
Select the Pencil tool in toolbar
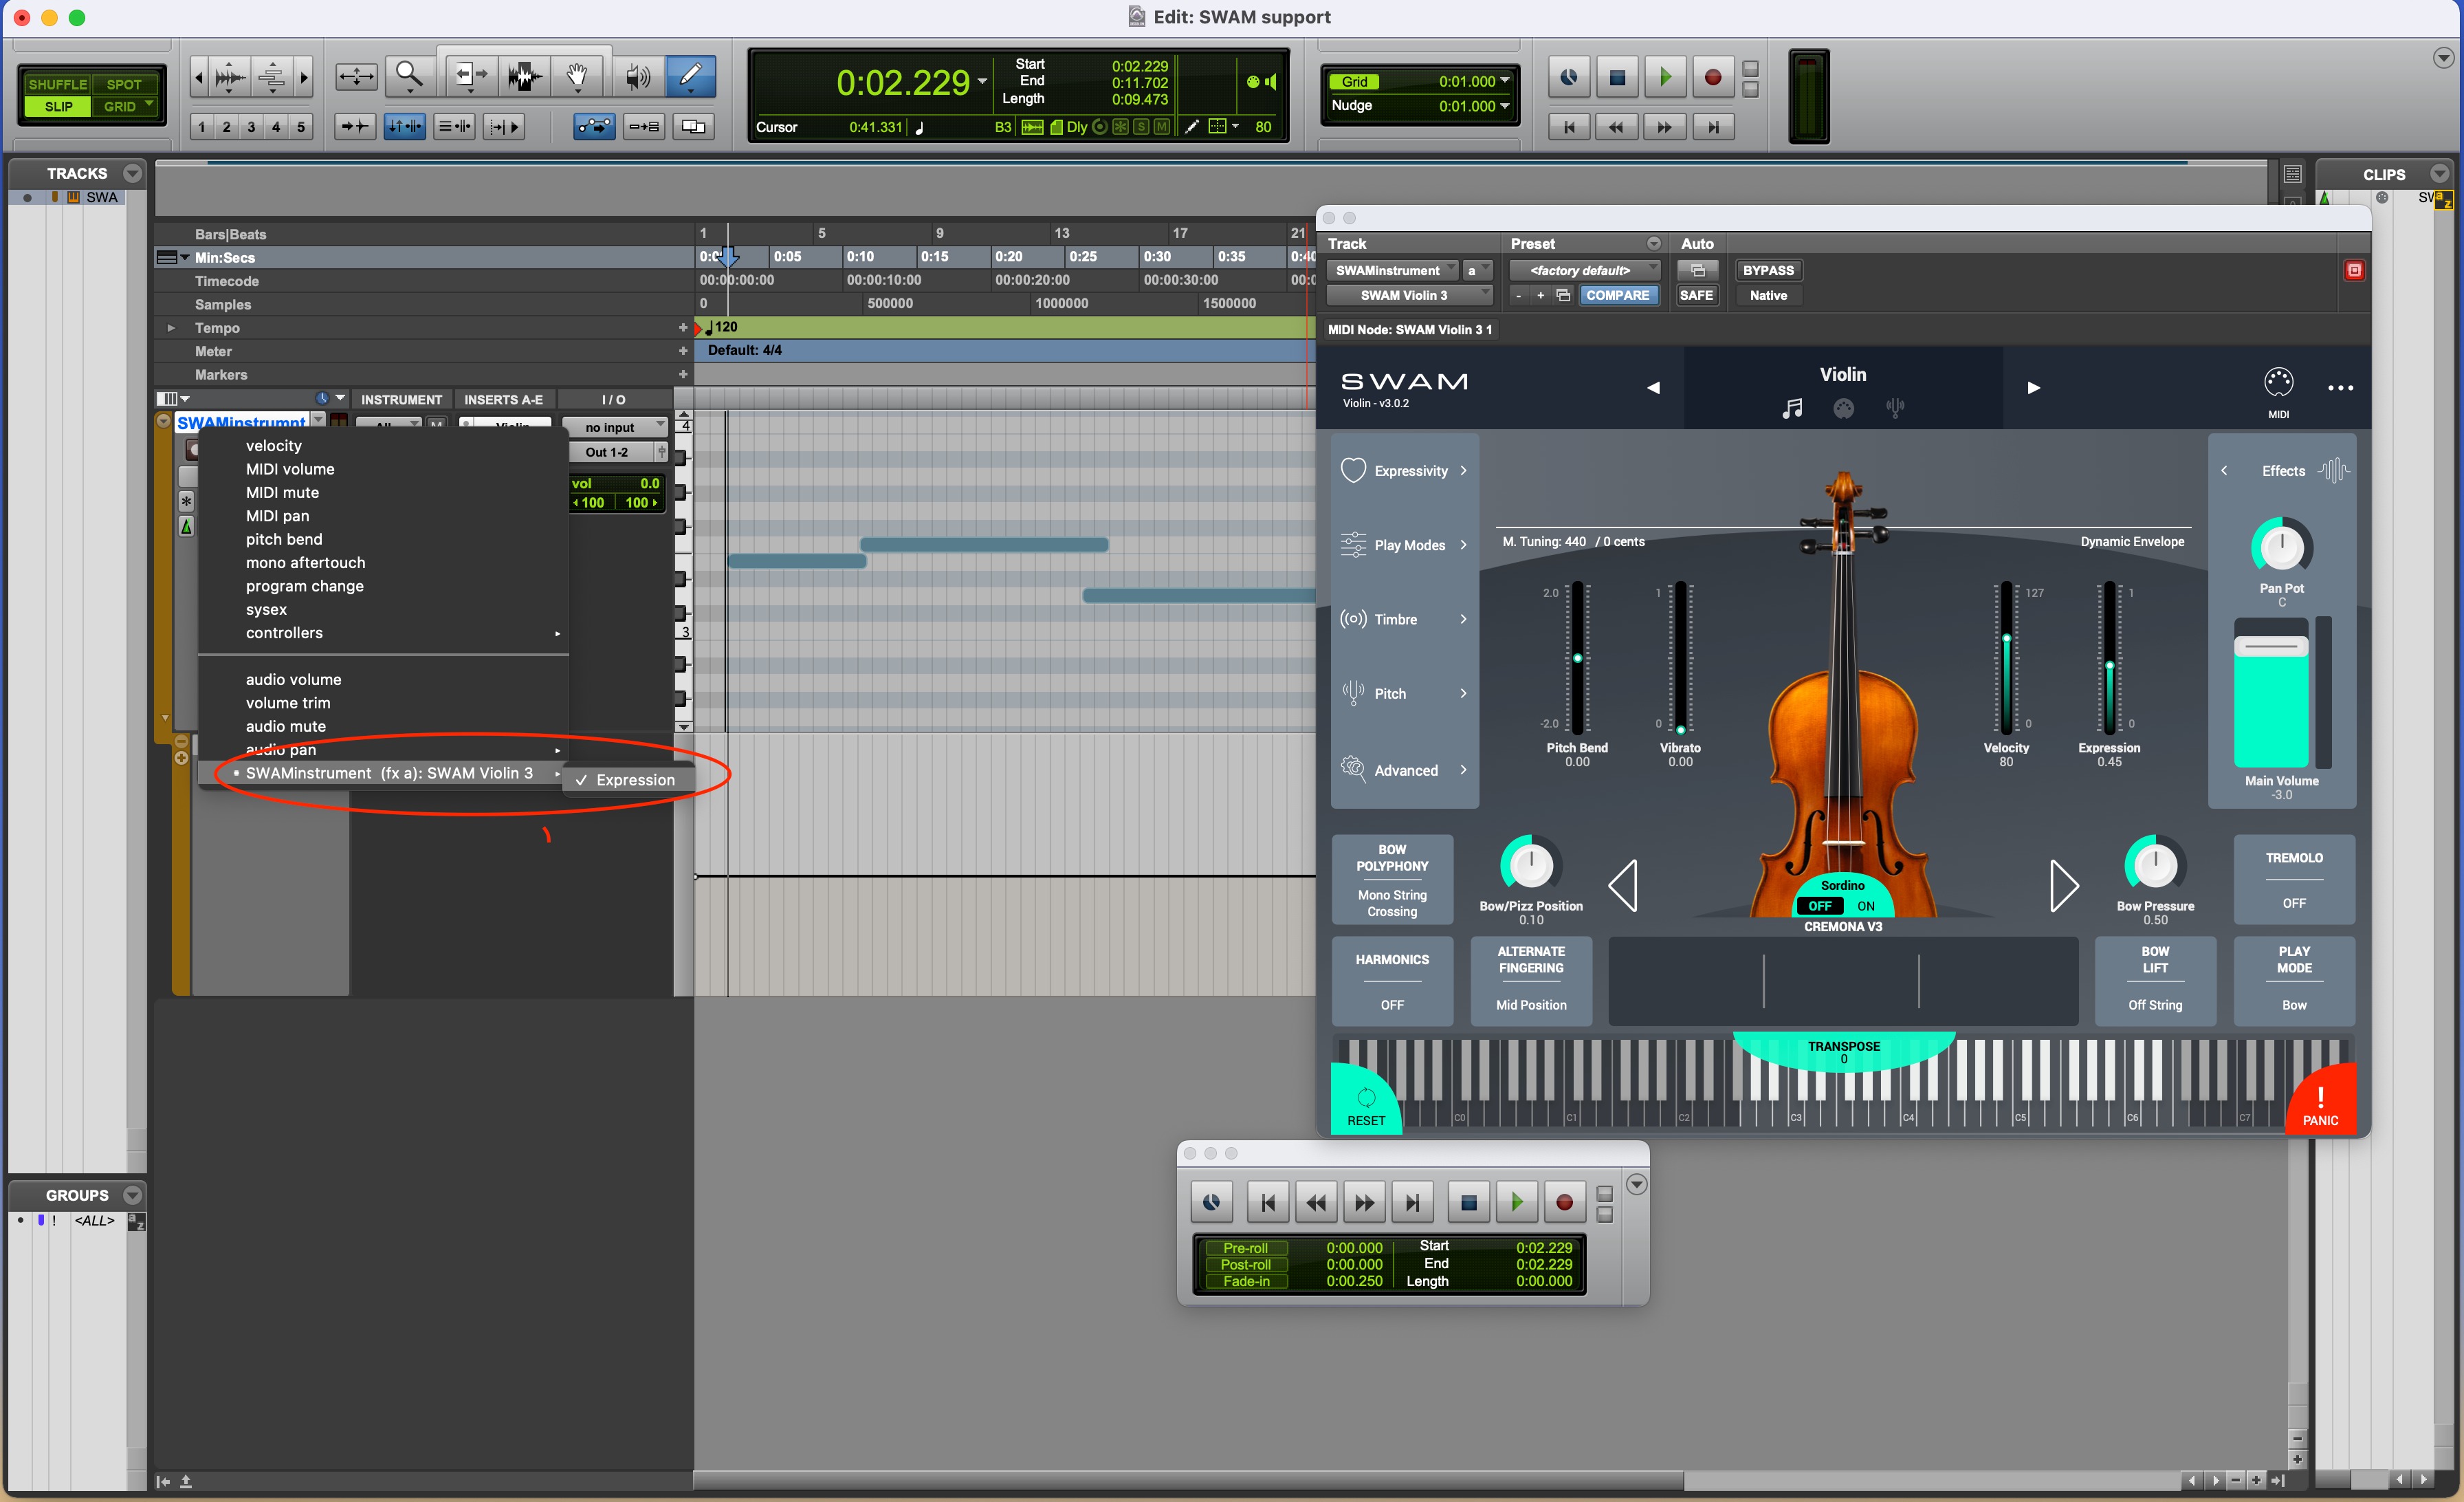point(689,76)
